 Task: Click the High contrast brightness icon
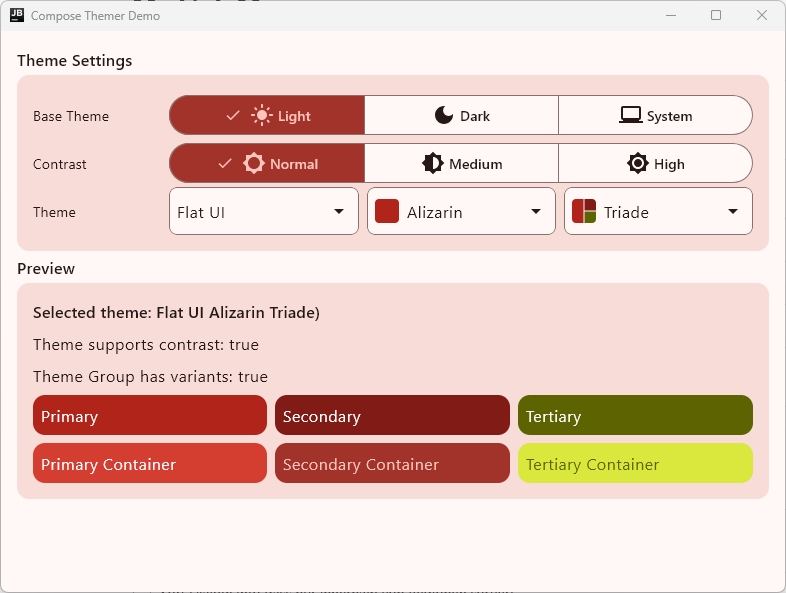(x=638, y=163)
